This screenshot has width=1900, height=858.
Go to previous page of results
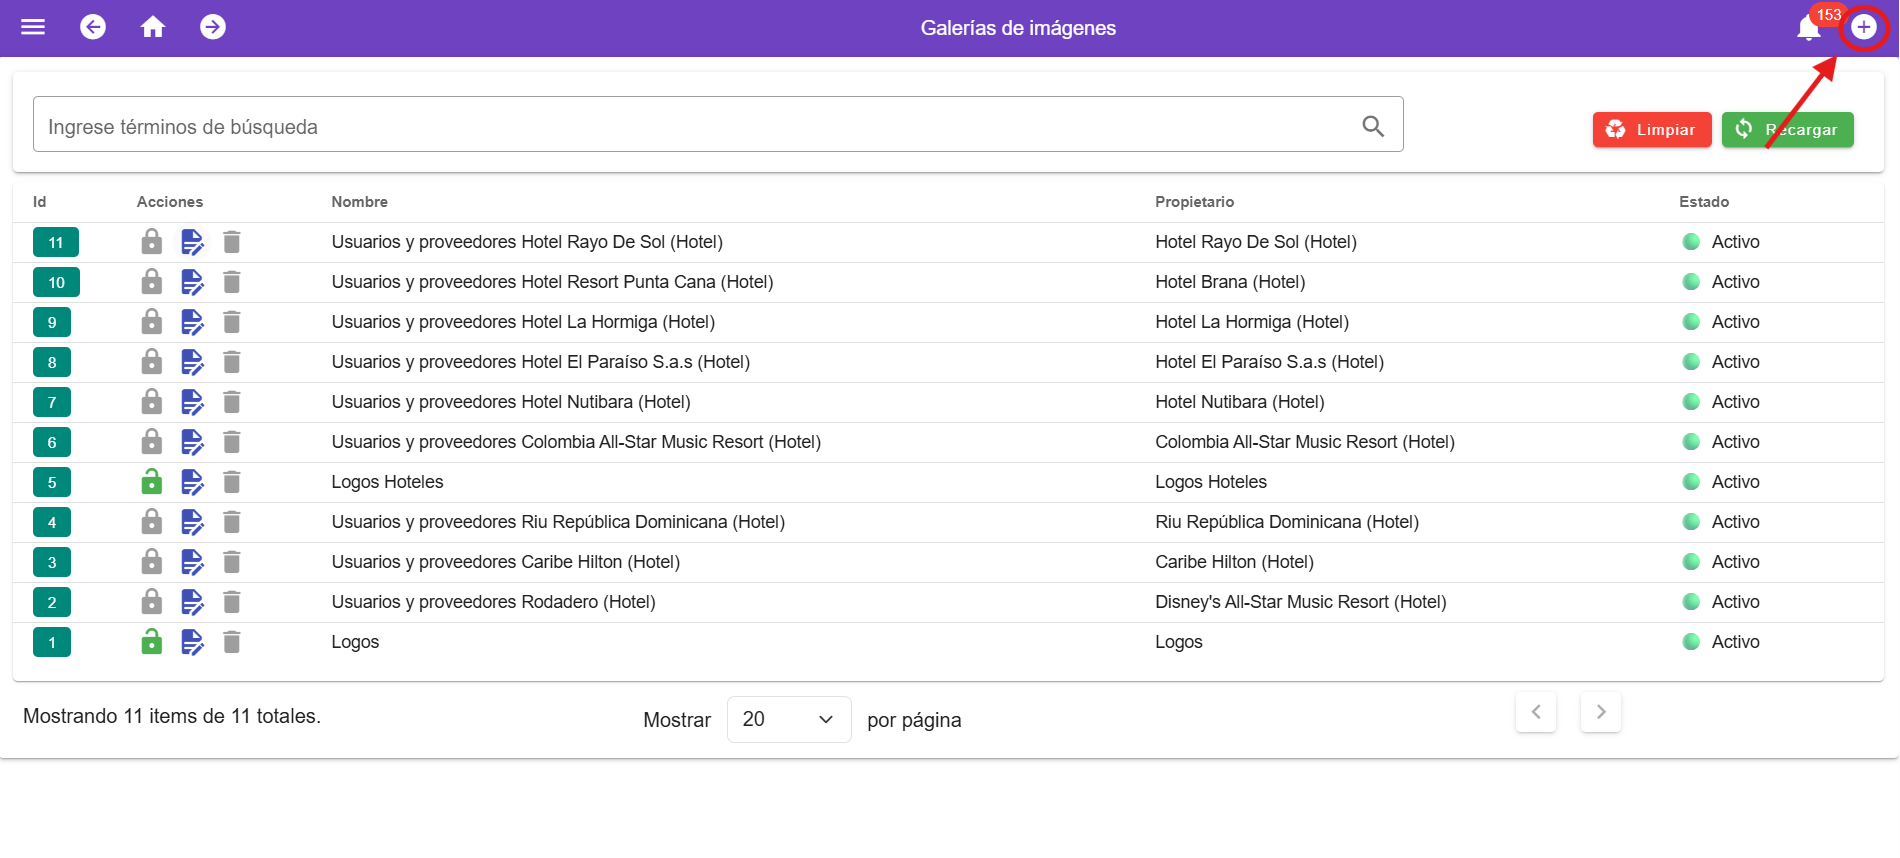[1536, 712]
